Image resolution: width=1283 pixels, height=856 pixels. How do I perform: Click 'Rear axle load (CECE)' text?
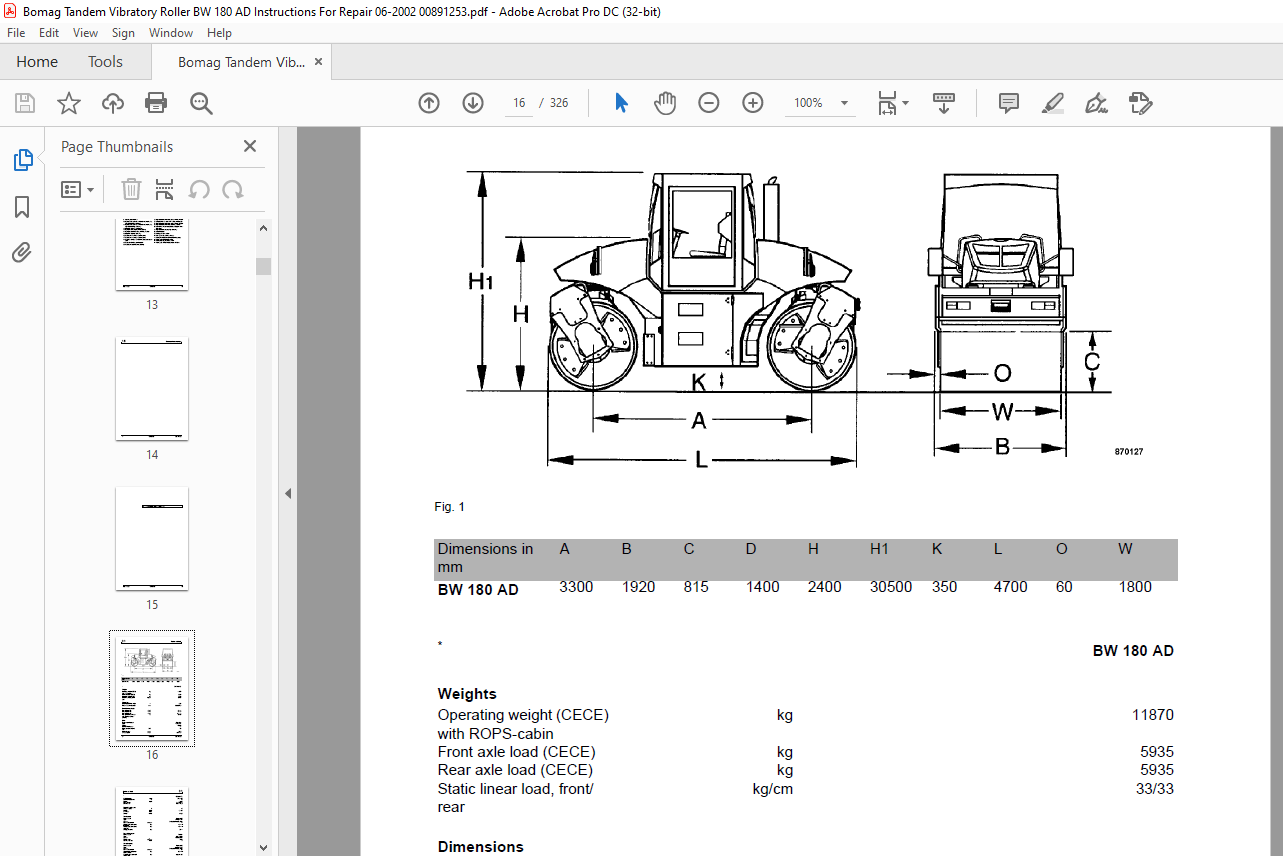pyautogui.click(x=515, y=770)
